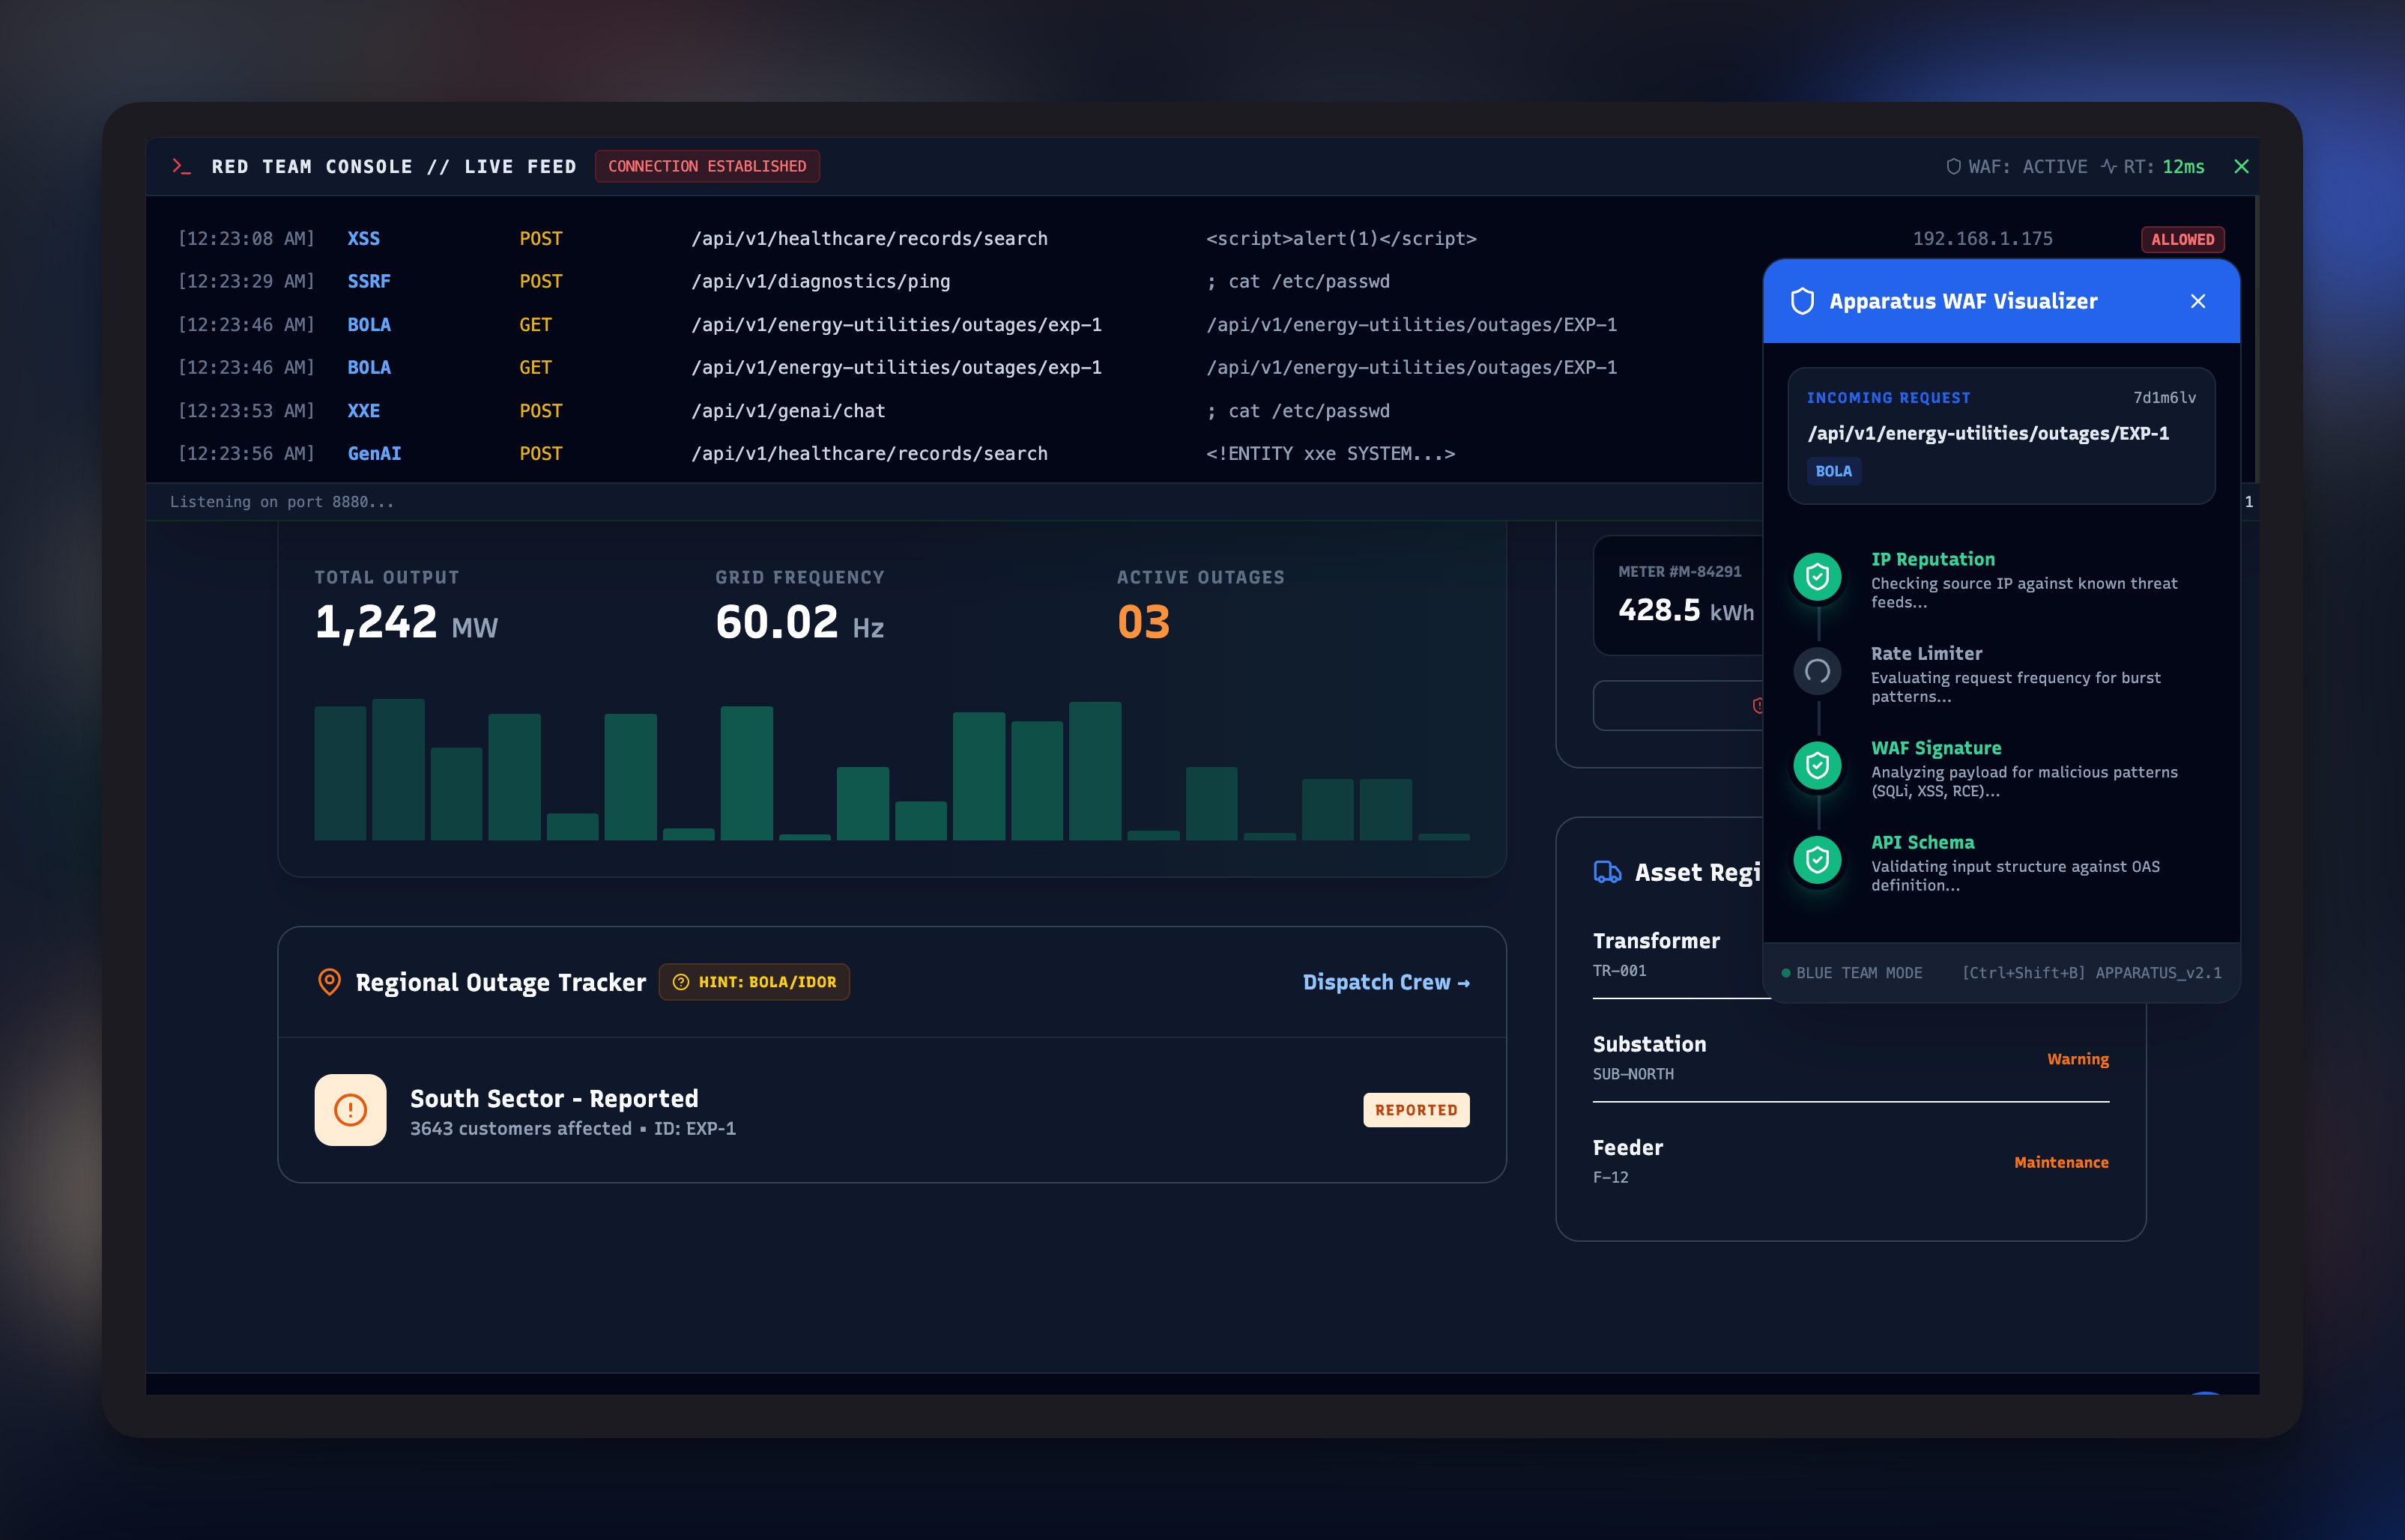Click the source IP 192.168.1.175
Image resolution: width=2405 pixels, height=1540 pixels.
click(1982, 239)
